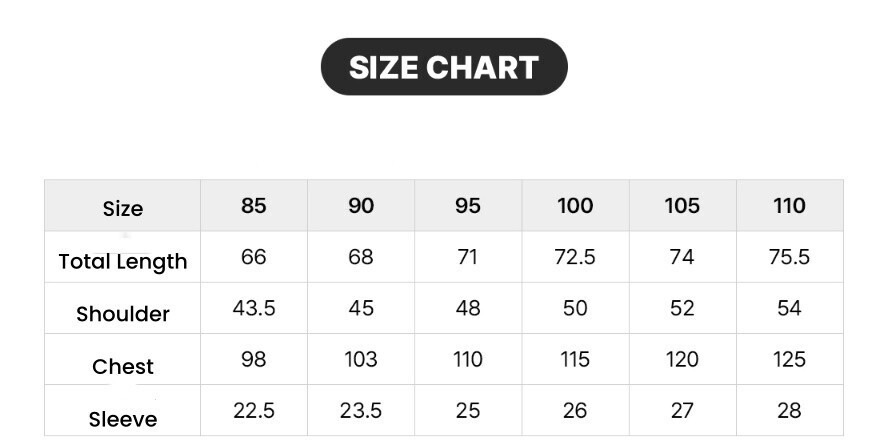Click the 22.5 sleeve measurement cell
Viewport: 878px width, 448px height.
254,410
